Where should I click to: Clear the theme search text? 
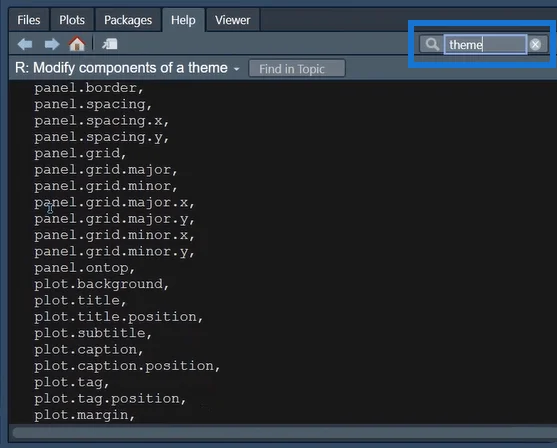click(x=535, y=44)
